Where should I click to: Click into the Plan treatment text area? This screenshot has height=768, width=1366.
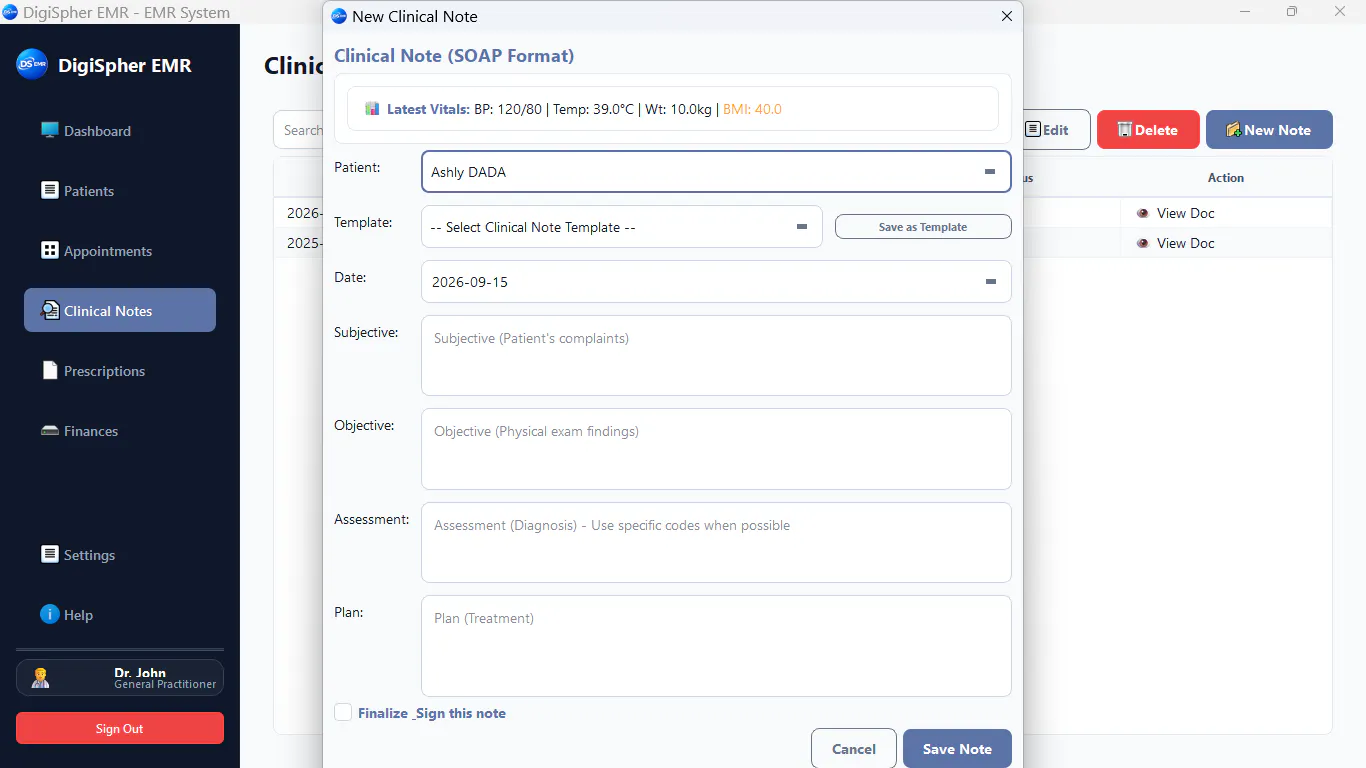pyautogui.click(x=716, y=646)
